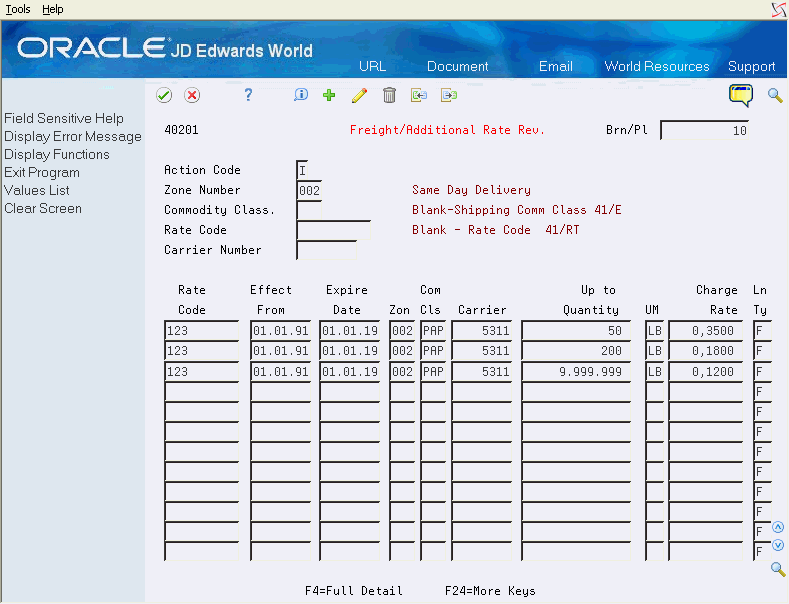Open the Support link
This screenshot has width=789, height=604.
[751, 66]
